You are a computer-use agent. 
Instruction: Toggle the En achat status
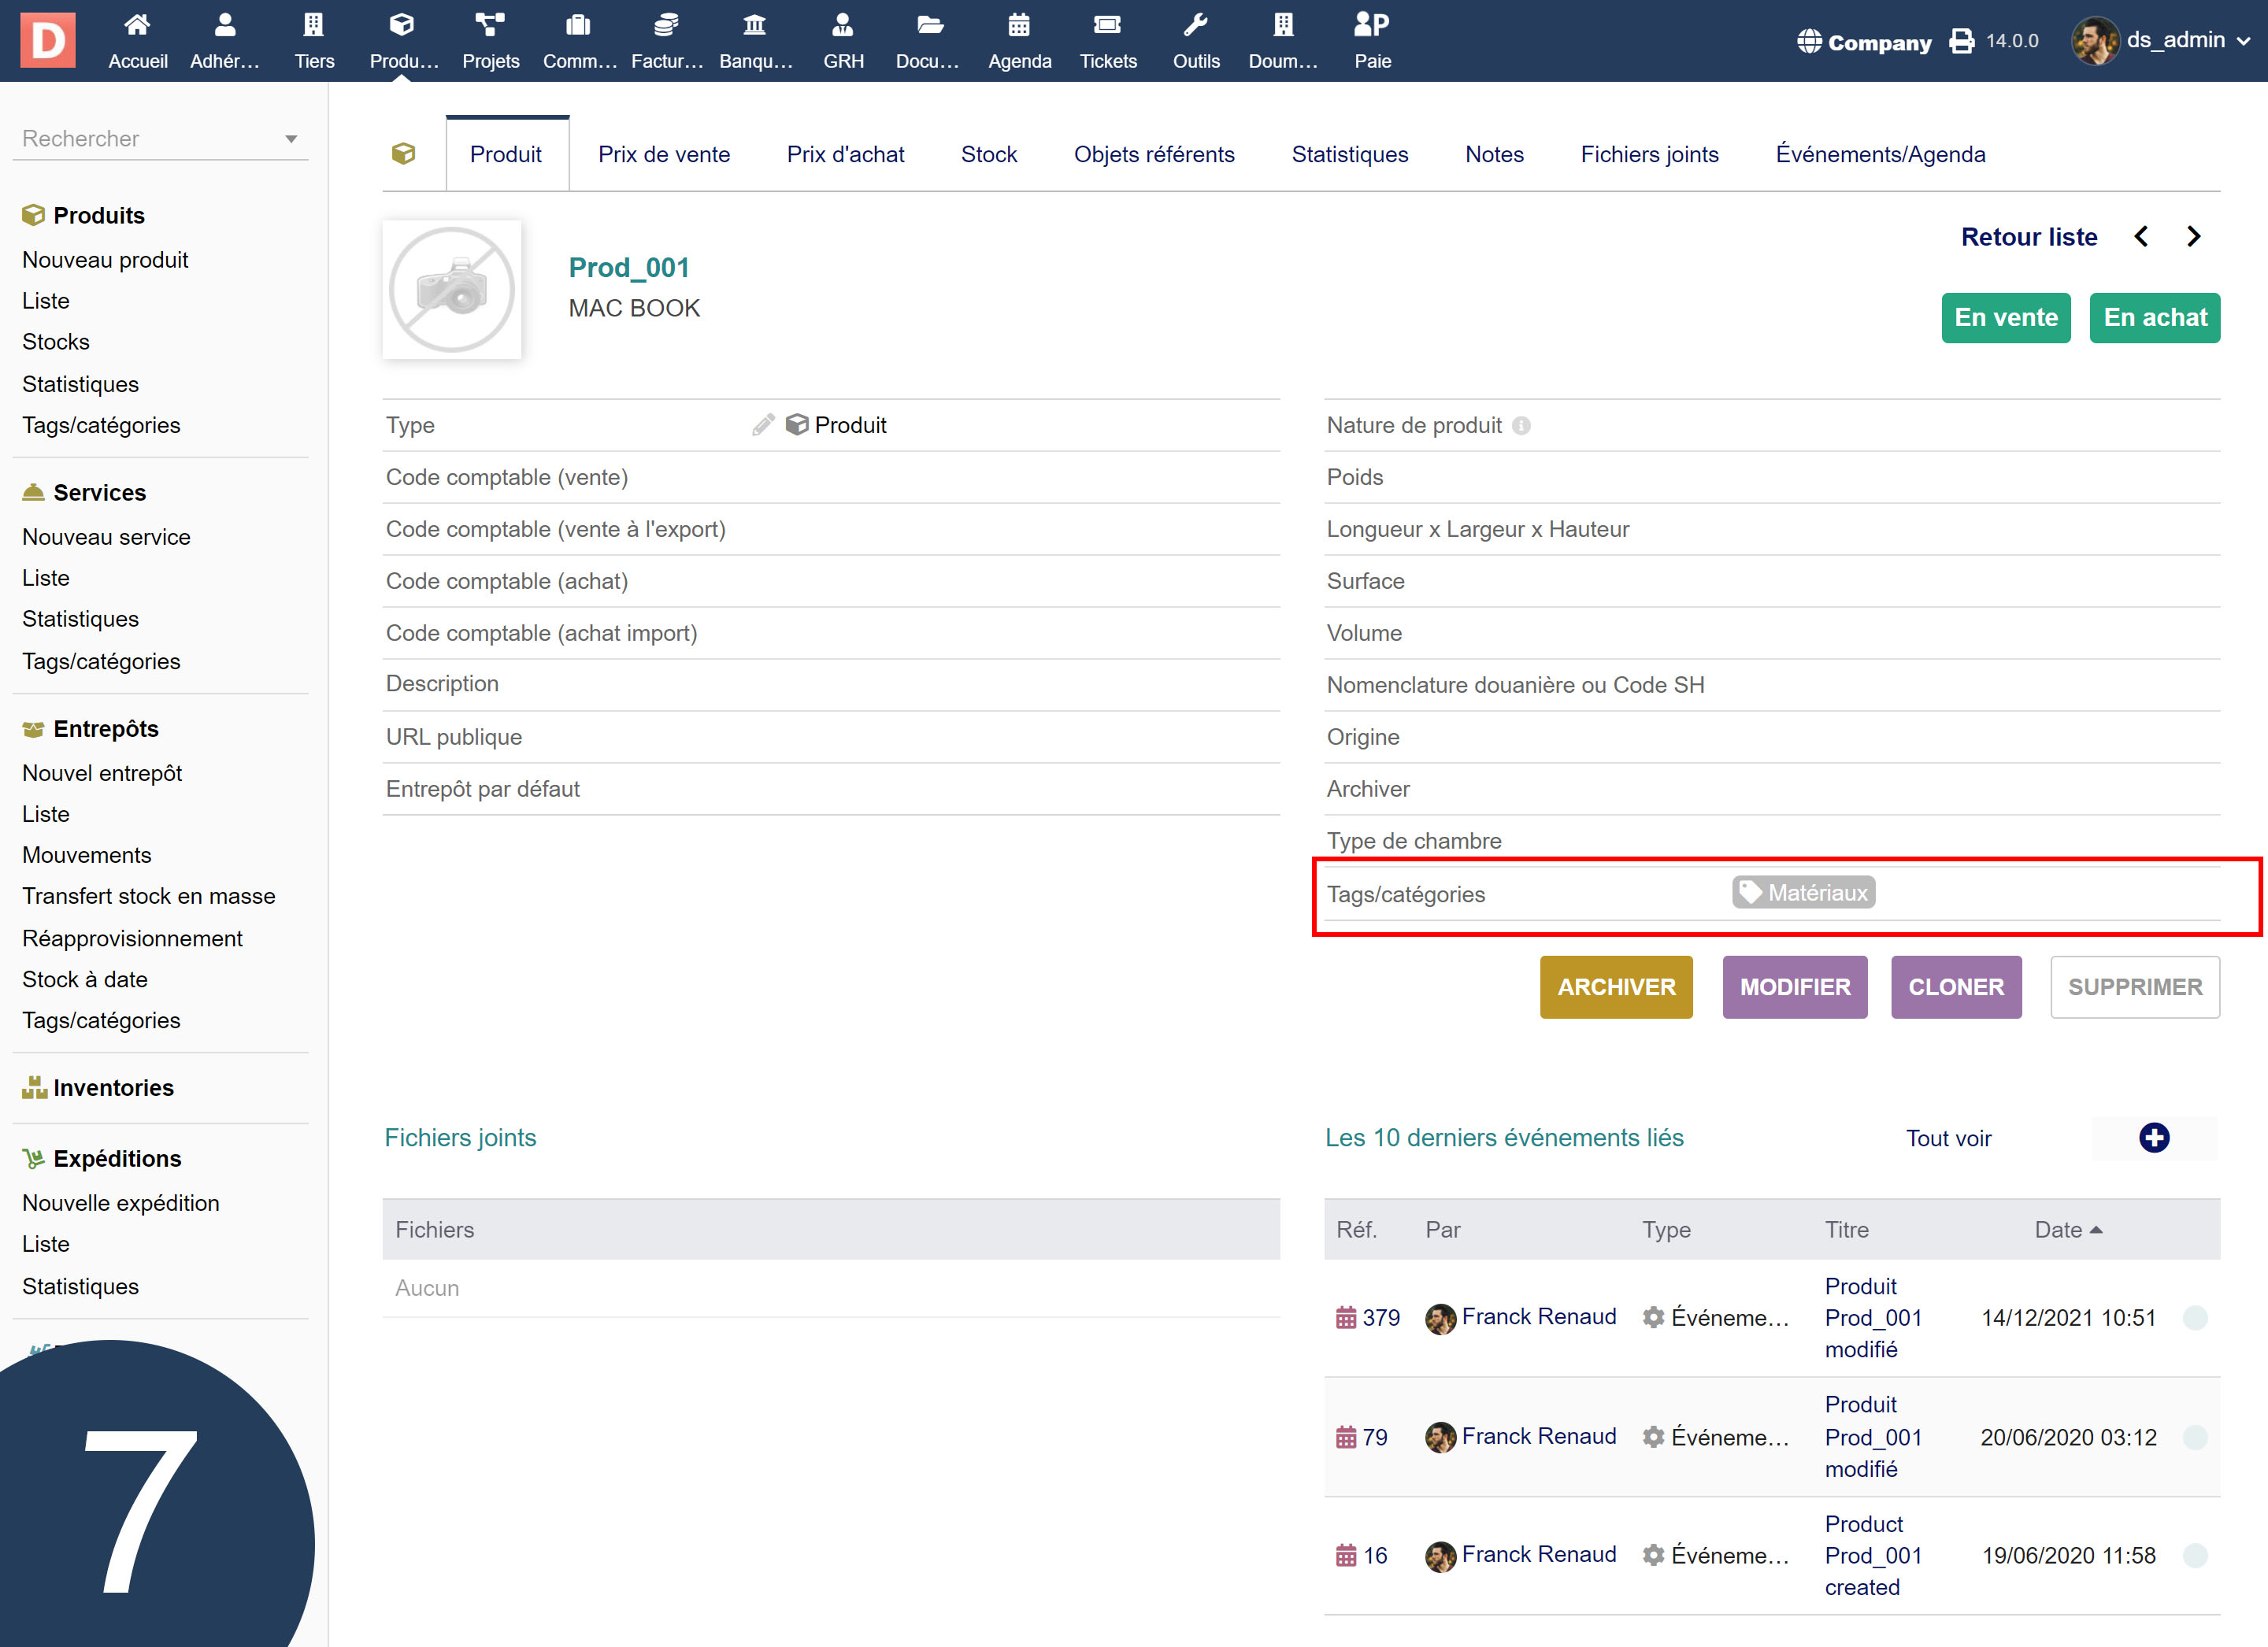(2154, 318)
